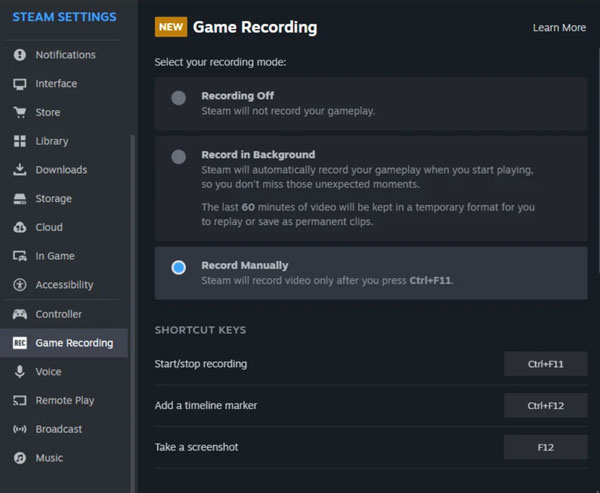Switch to Music settings

click(x=64, y=458)
